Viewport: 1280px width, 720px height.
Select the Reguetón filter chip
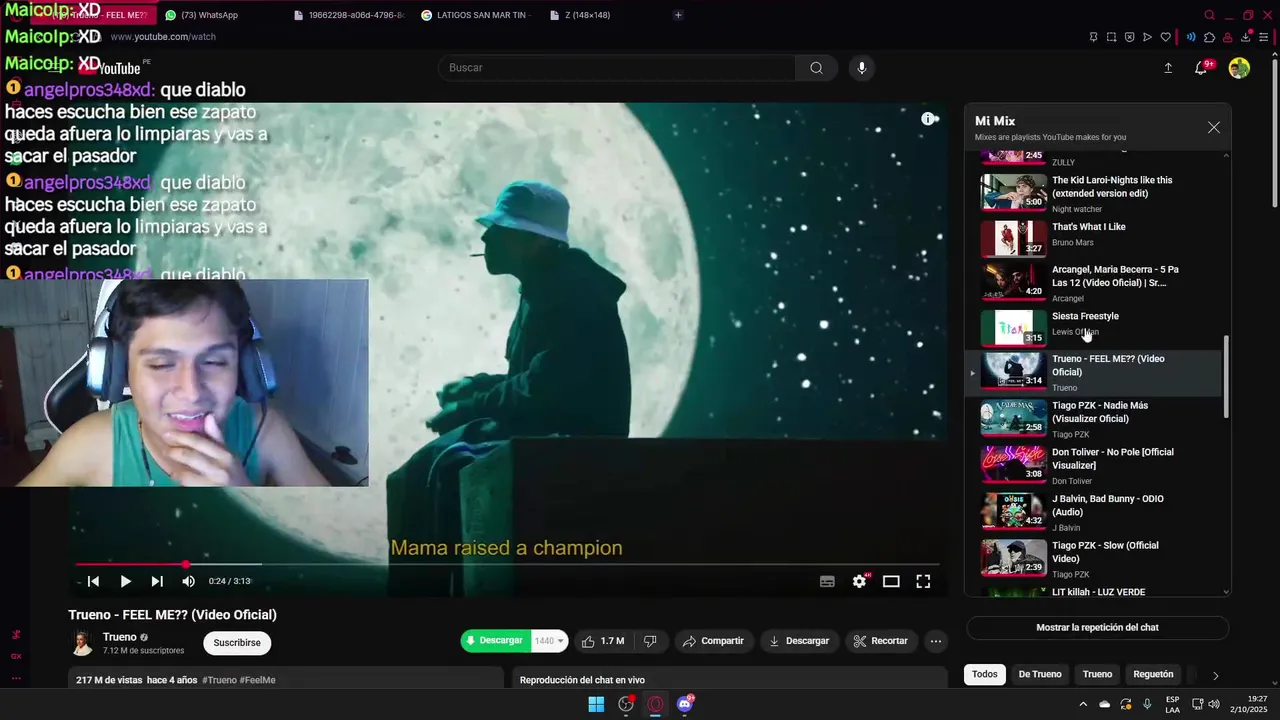(1153, 674)
